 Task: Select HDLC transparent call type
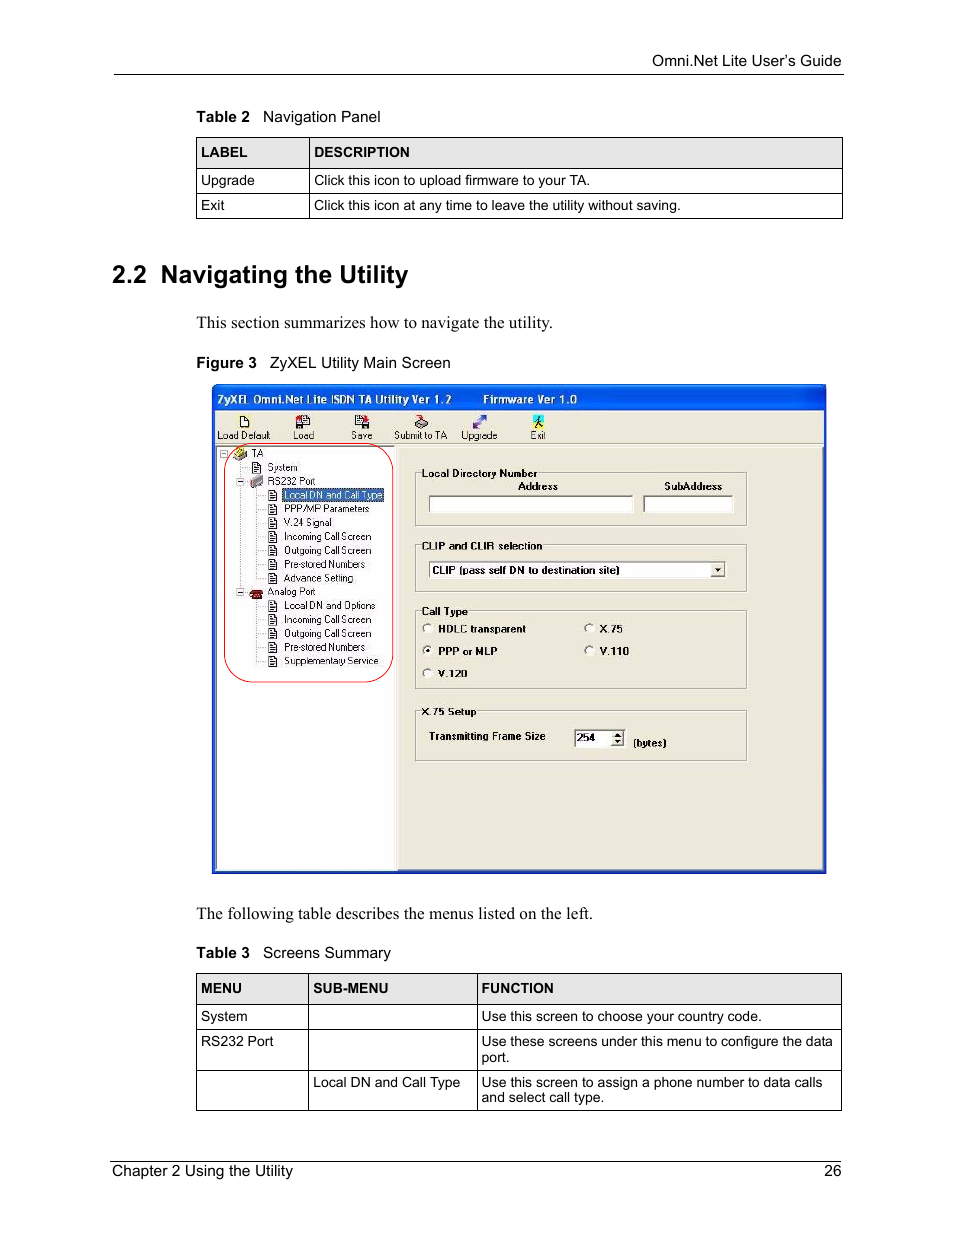pos(428,629)
